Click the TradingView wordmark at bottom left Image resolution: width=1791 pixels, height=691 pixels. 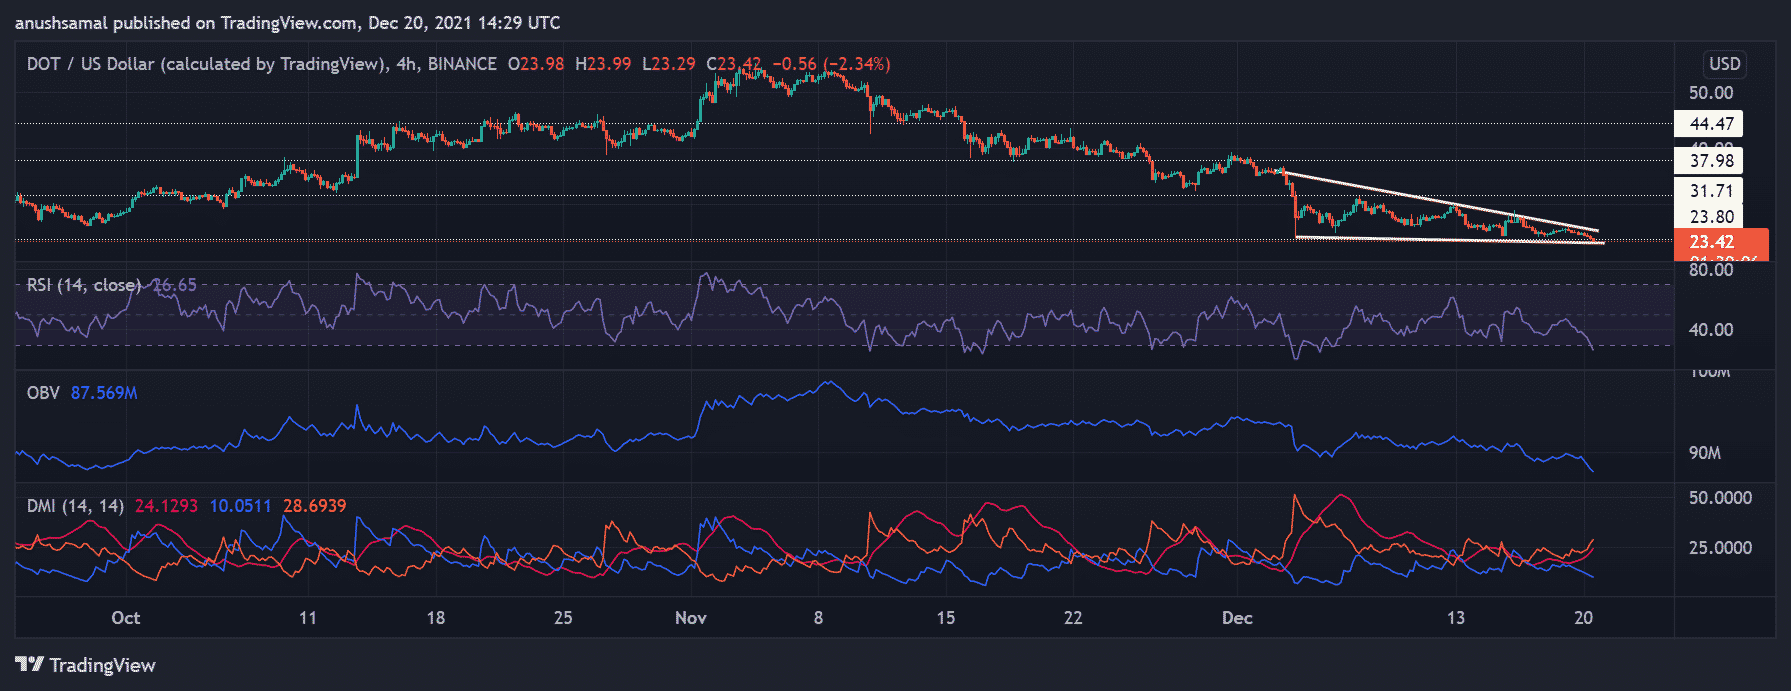tap(102, 665)
